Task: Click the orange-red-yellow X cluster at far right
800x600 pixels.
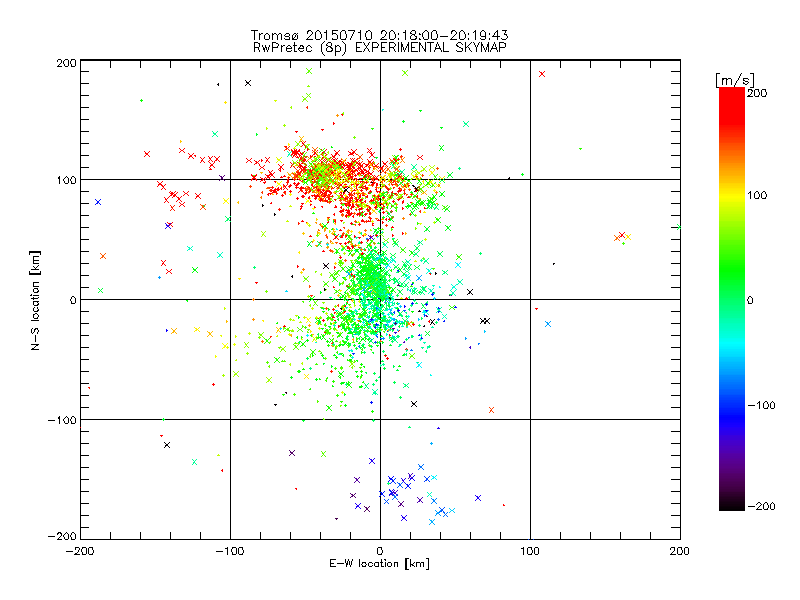Action: pyautogui.click(x=622, y=236)
